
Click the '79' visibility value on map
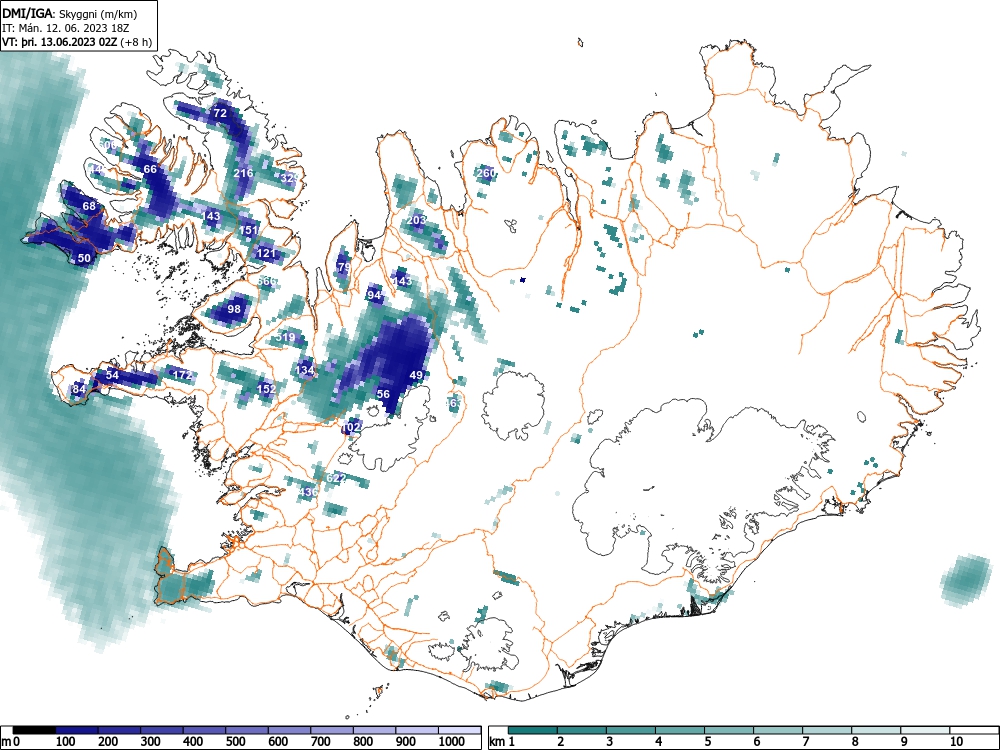coord(344,267)
